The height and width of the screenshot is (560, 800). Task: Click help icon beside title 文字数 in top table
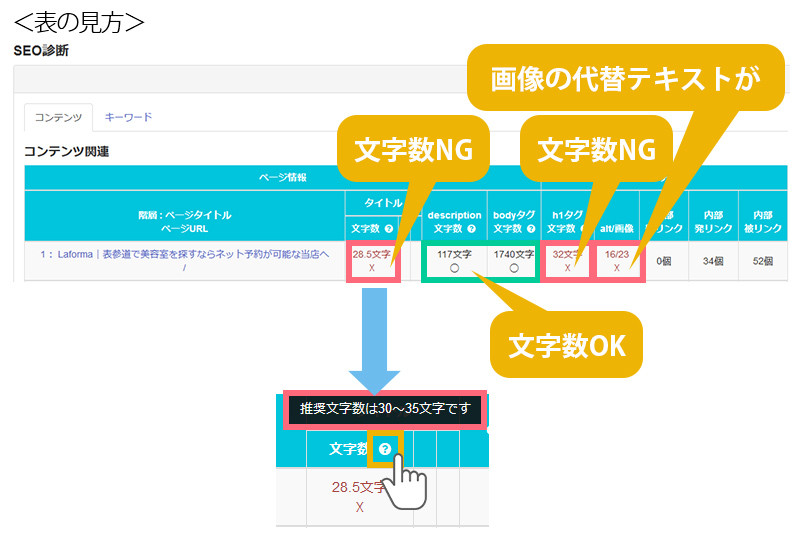click(x=391, y=229)
